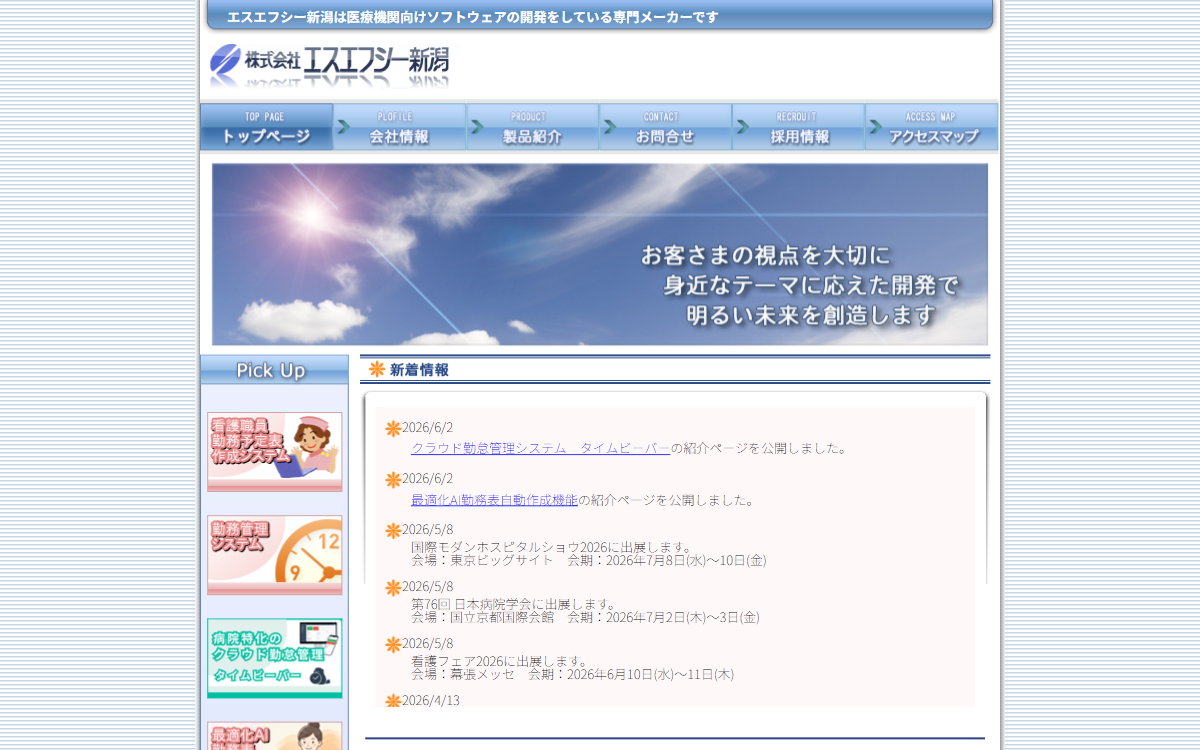
Task: Click the 会場：幕張メッセ venue line
Action: coord(572,674)
